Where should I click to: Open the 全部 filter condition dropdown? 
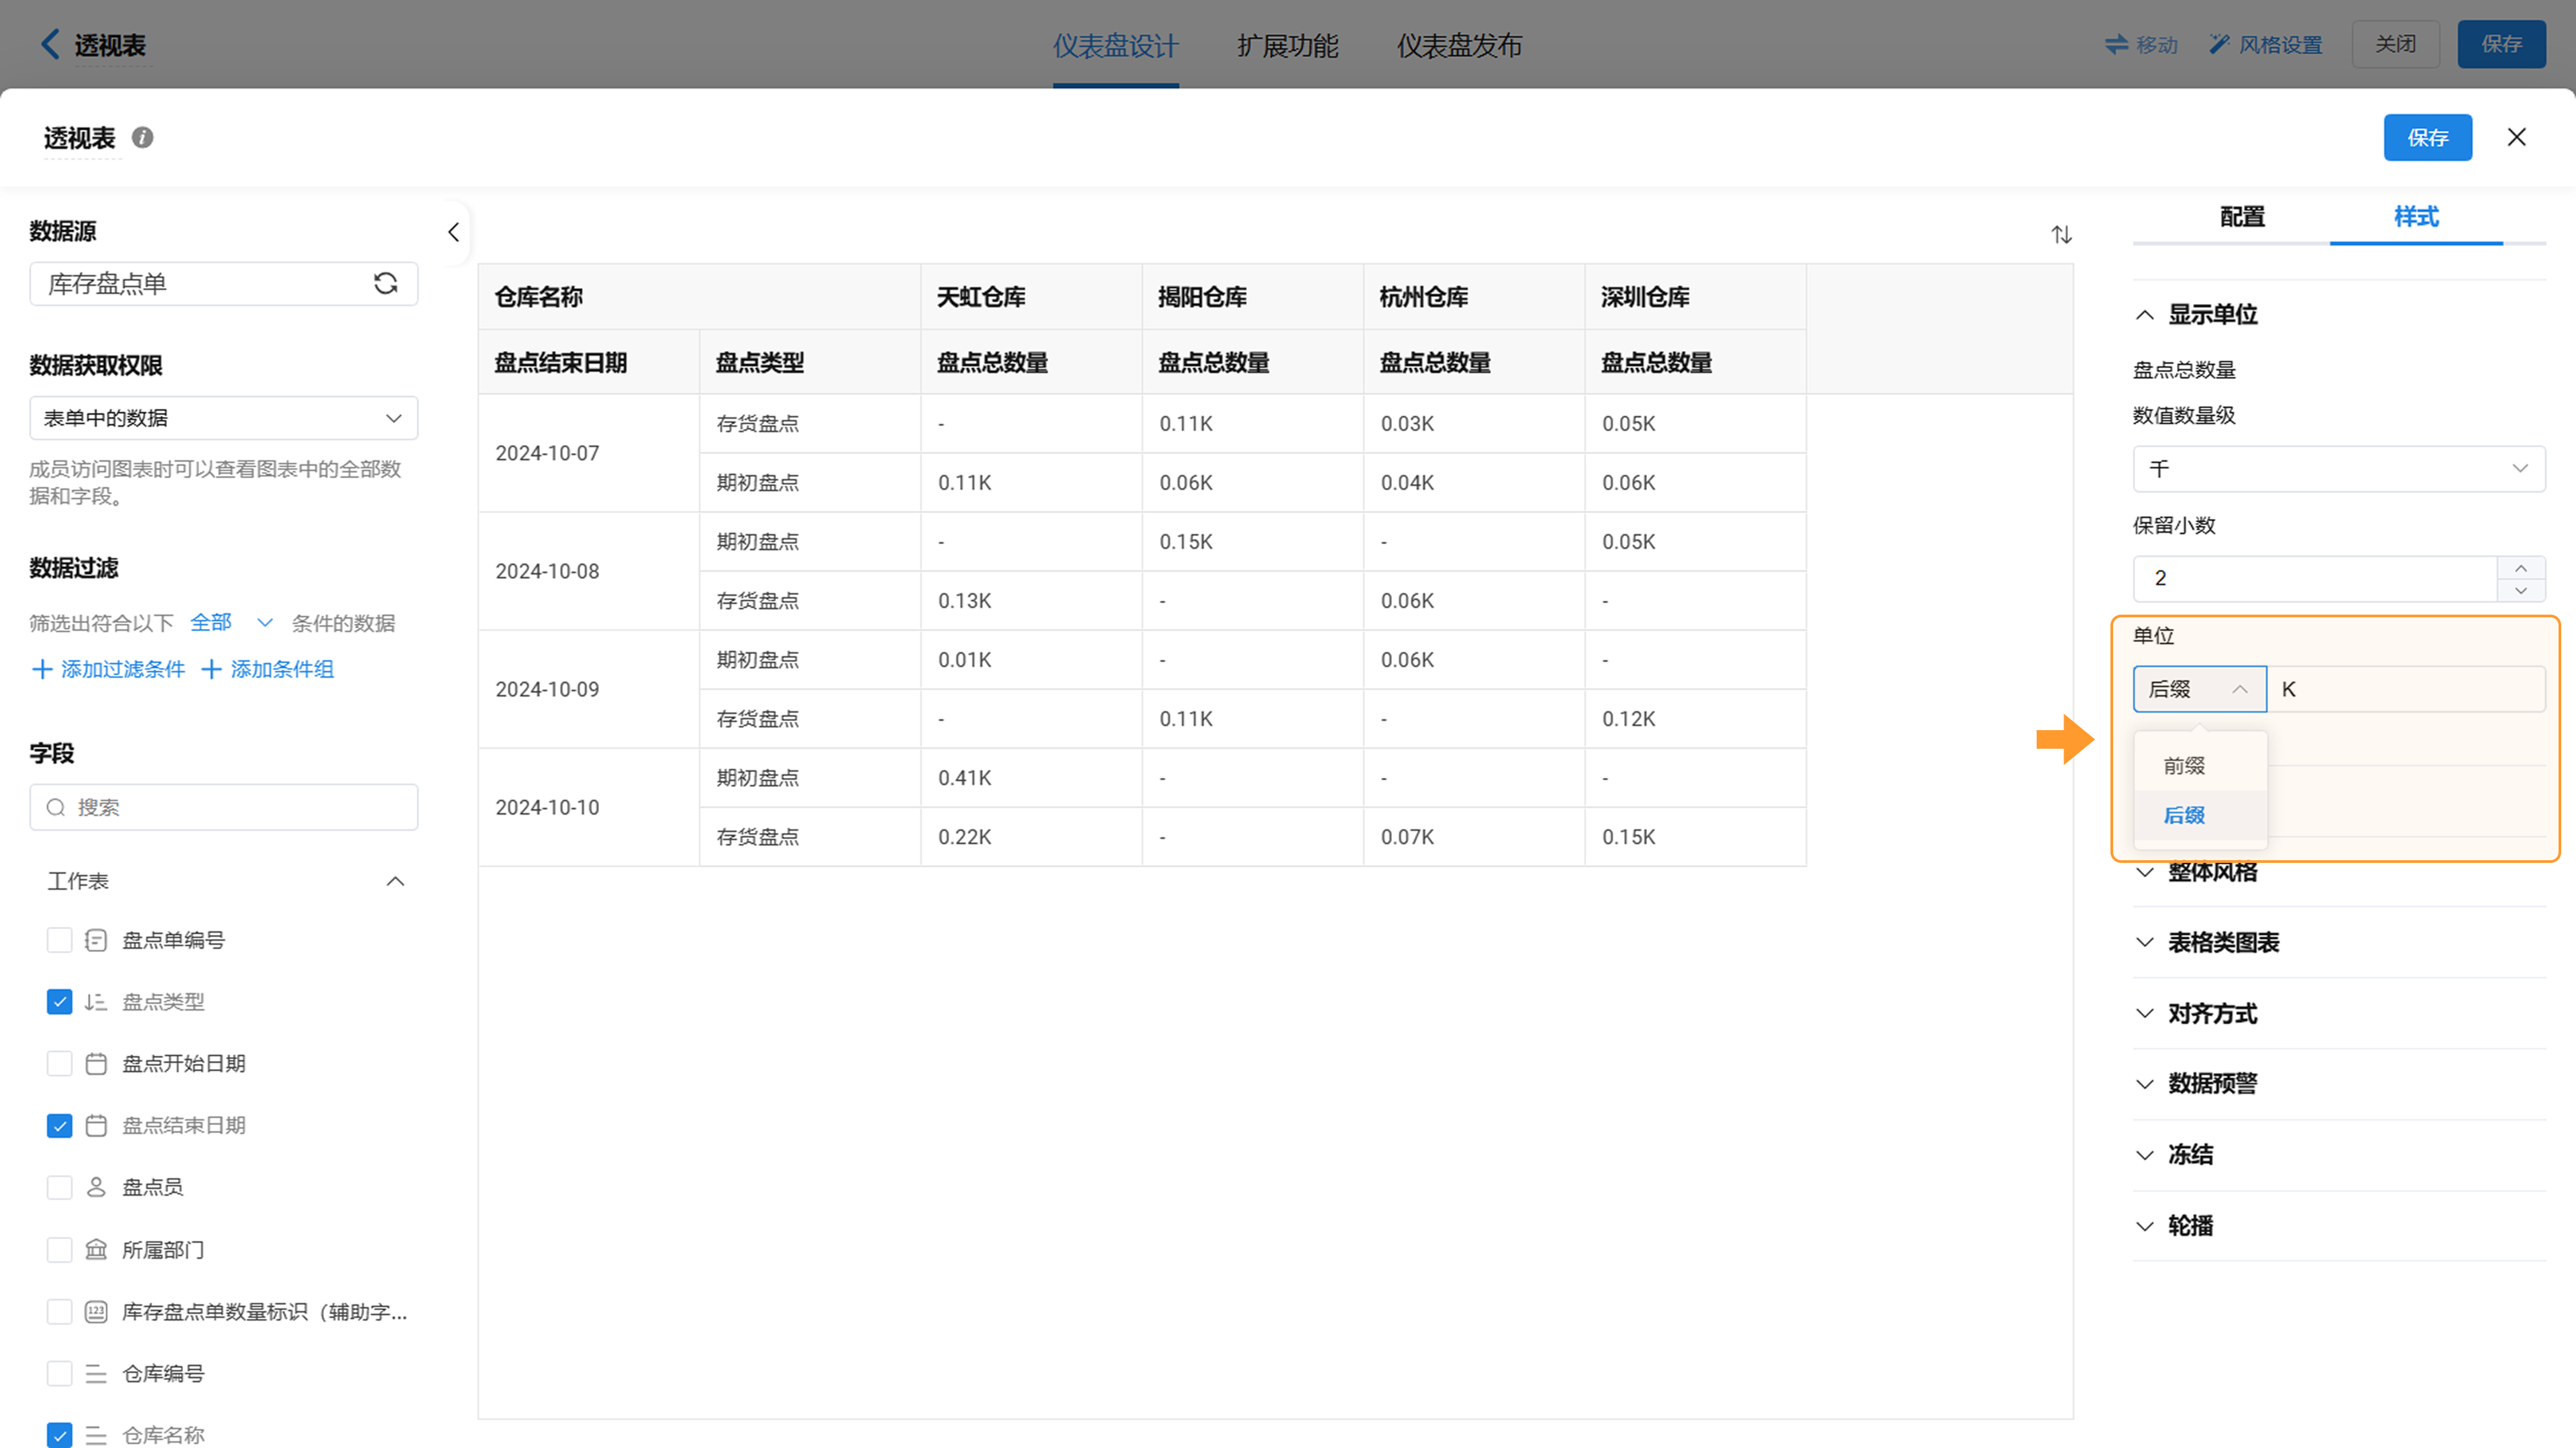(231, 622)
